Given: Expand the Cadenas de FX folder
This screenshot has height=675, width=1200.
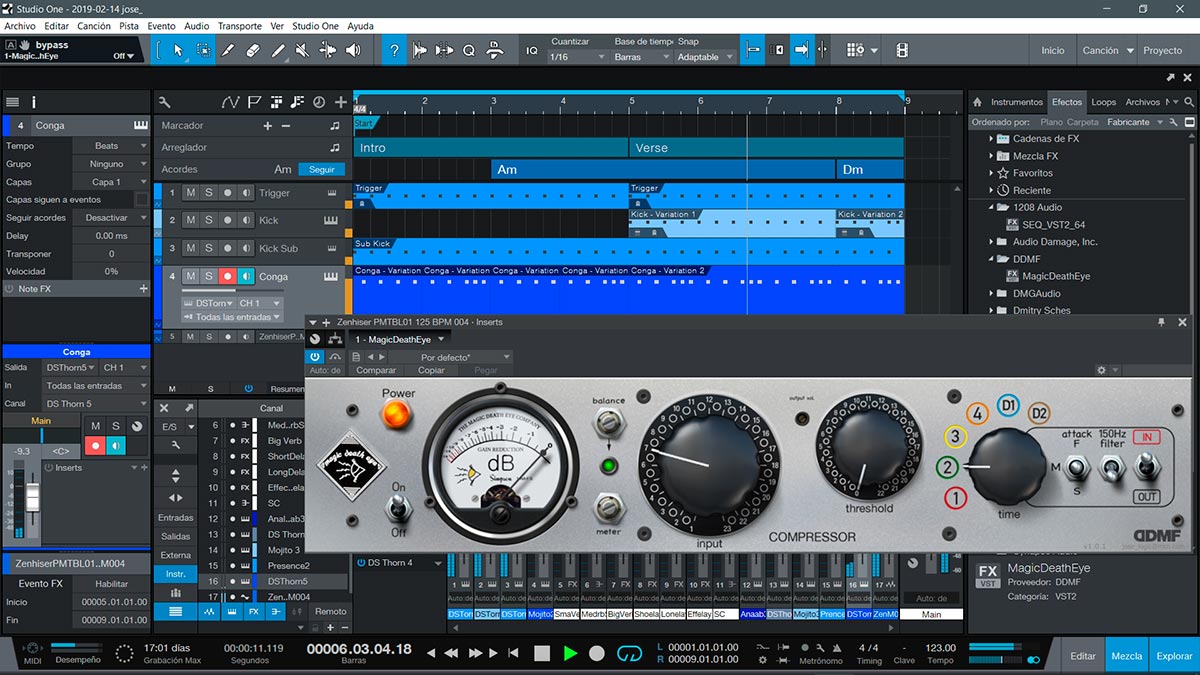Looking at the screenshot, I should 991,139.
